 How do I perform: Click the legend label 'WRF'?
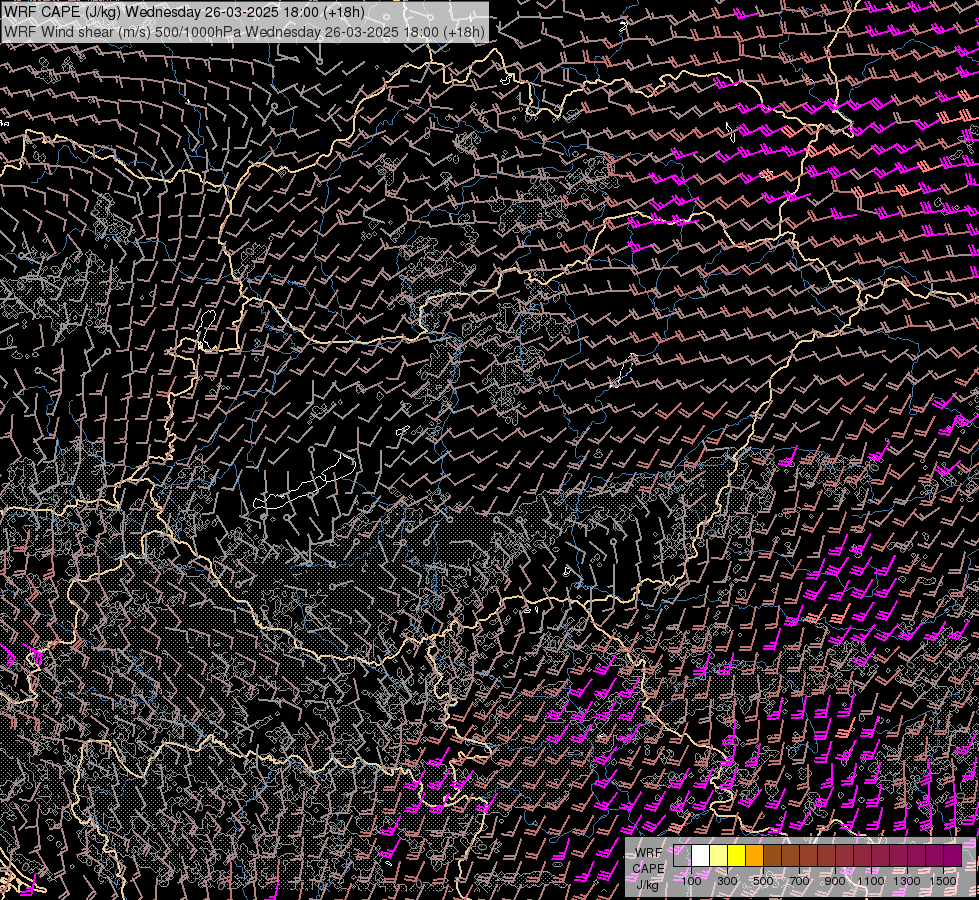pyautogui.click(x=648, y=853)
